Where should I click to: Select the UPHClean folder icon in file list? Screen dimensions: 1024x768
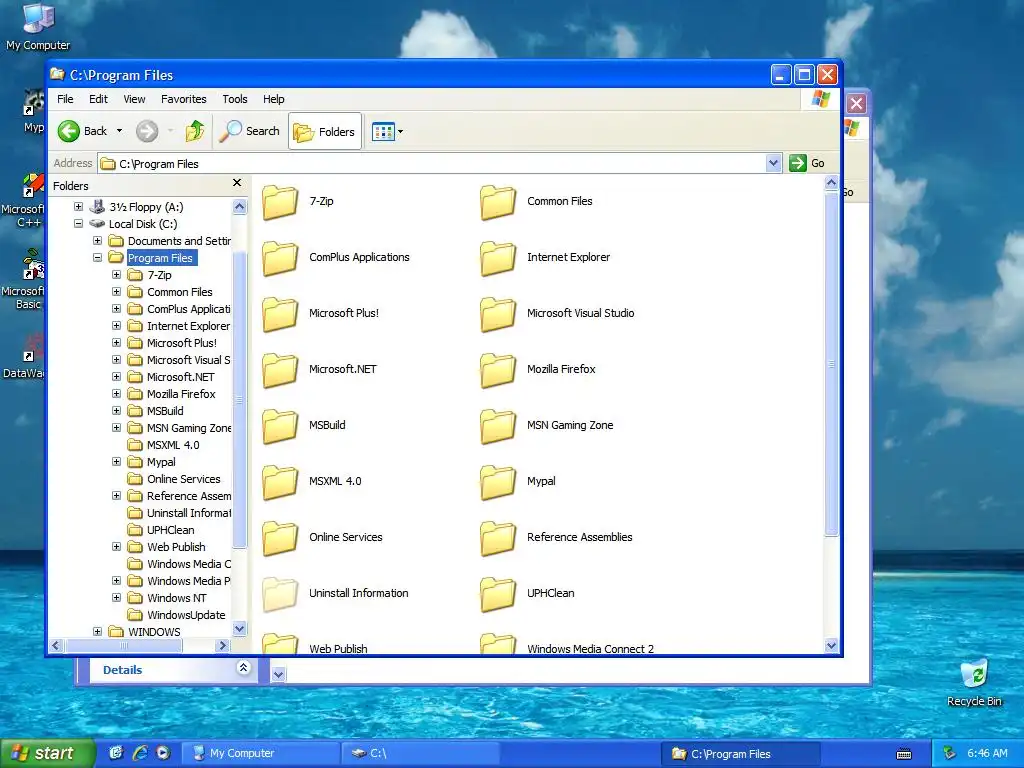click(x=498, y=594)
